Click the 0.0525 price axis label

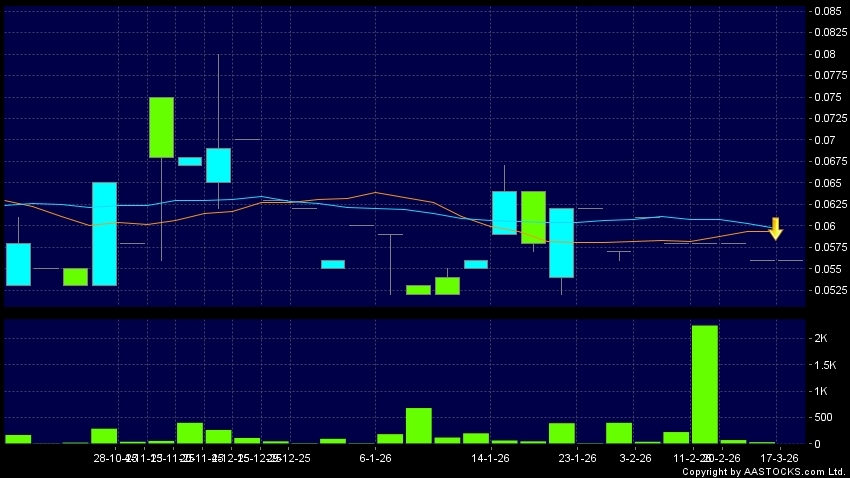(826, 291)
